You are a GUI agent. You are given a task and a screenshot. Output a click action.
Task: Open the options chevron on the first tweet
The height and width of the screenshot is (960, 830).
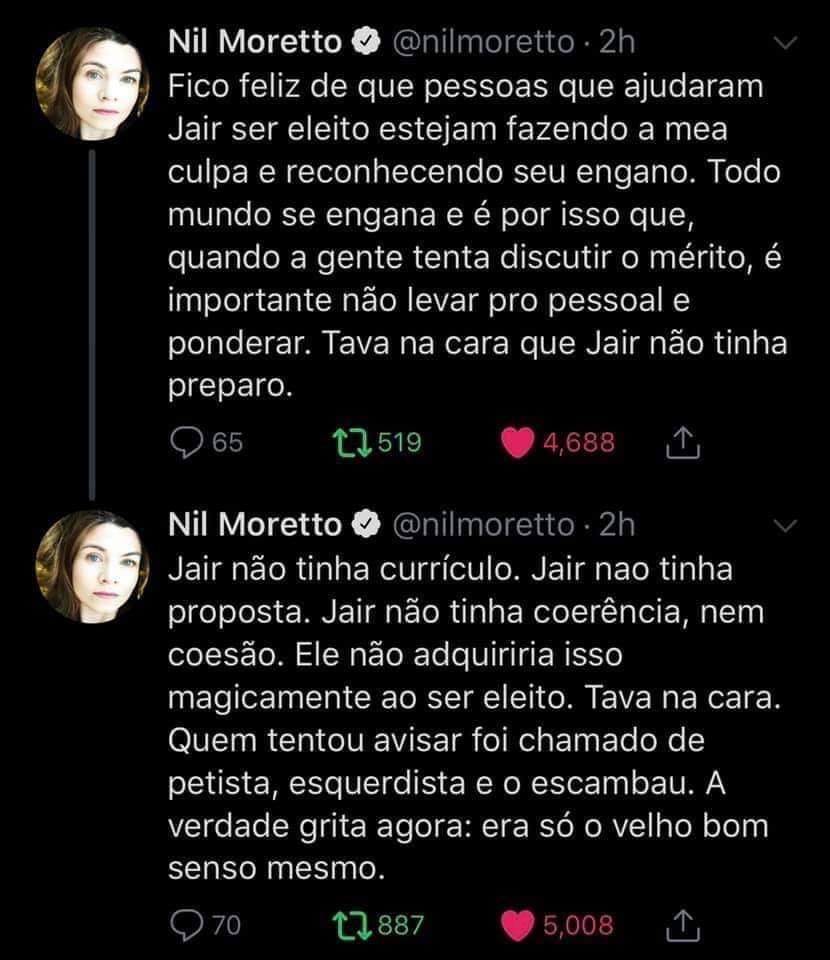point(785,43)
